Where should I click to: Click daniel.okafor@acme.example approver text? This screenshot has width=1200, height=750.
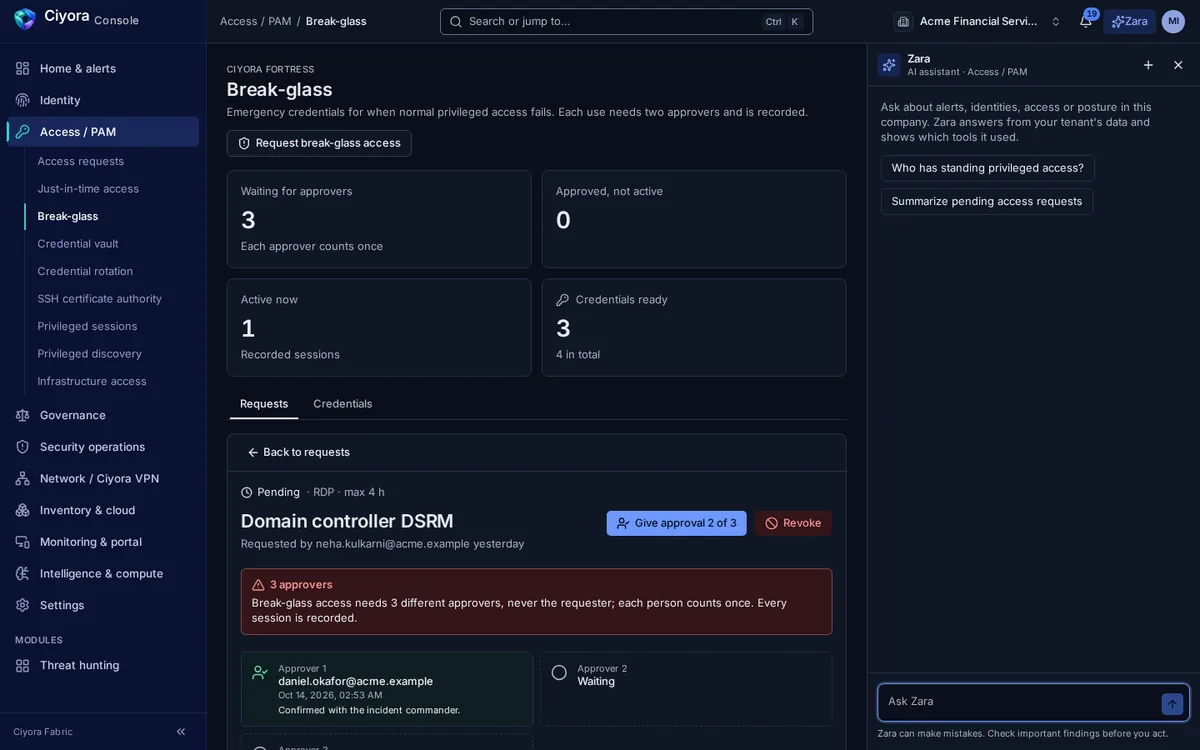(356, 681)
